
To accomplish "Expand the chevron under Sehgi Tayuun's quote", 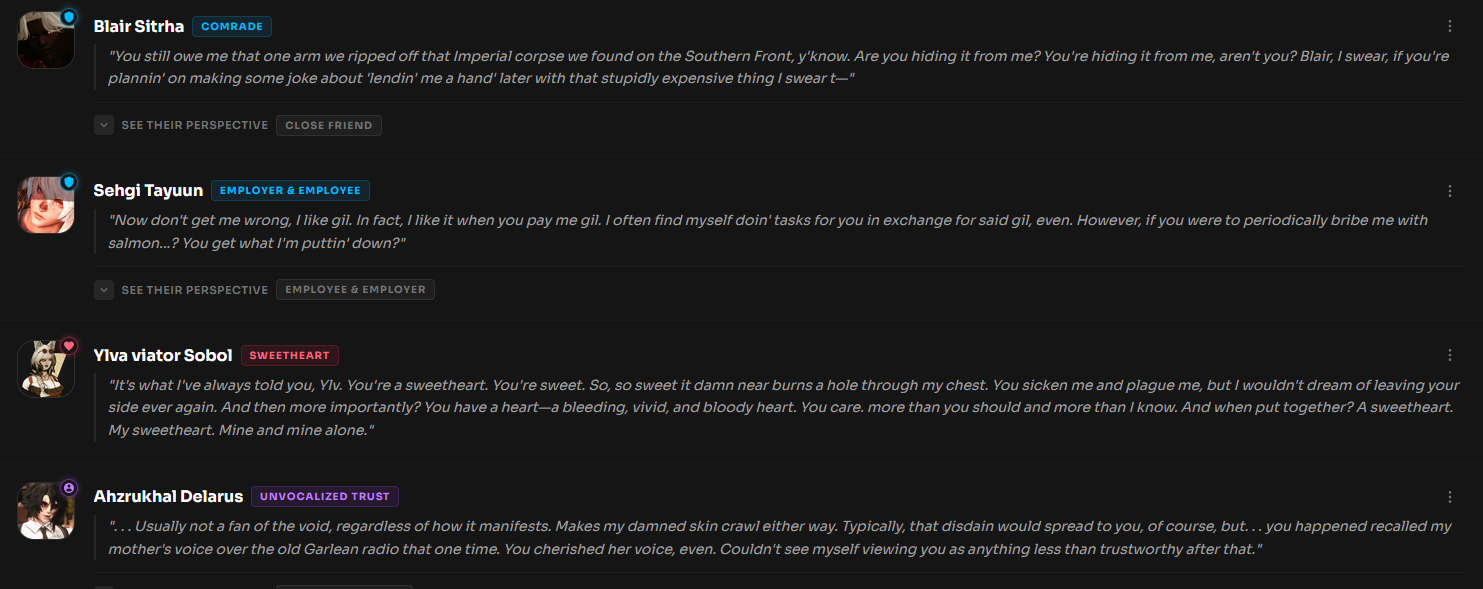I will (104, 290).
